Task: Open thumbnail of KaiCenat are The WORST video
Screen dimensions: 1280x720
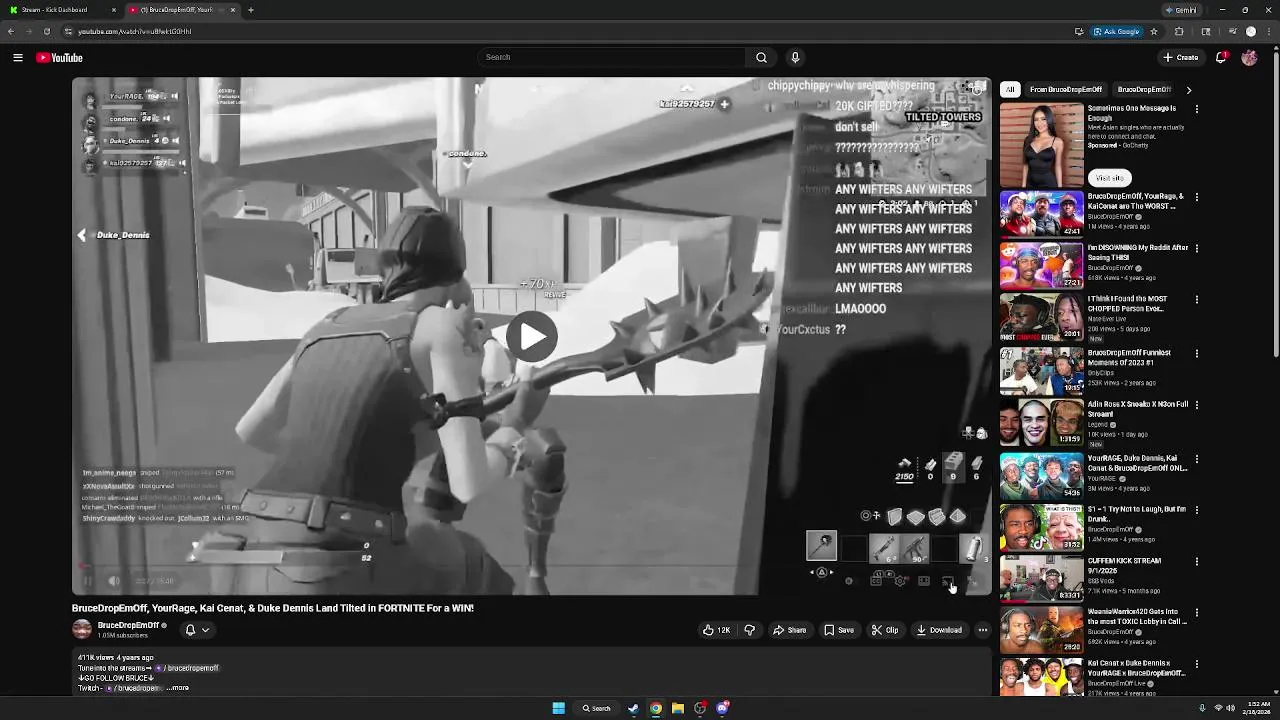Action: 1041,213
